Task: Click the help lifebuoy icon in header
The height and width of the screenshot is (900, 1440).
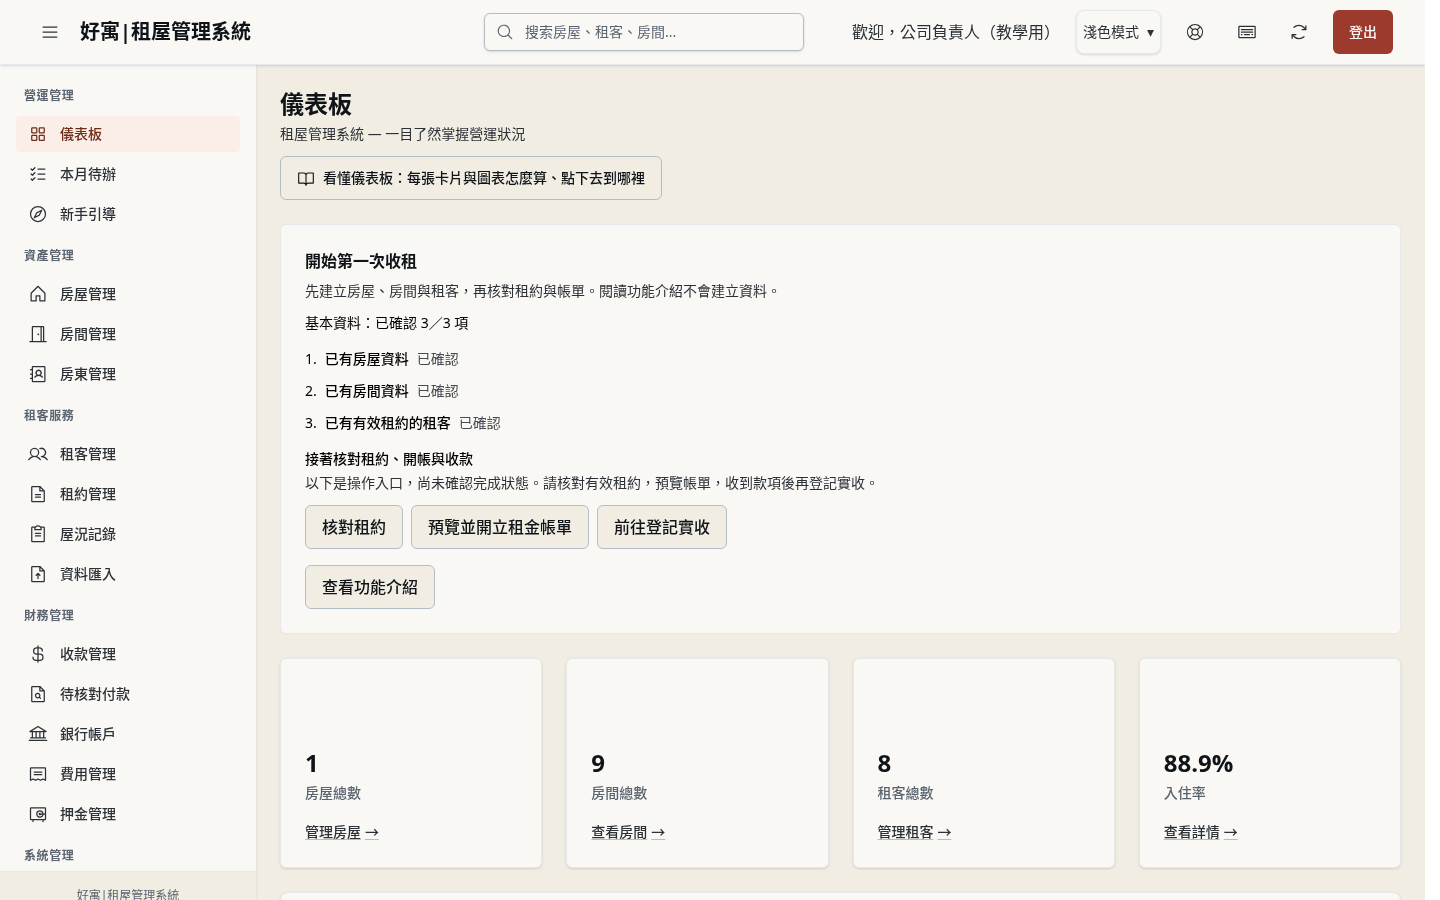Action: tap(1195, 32)
